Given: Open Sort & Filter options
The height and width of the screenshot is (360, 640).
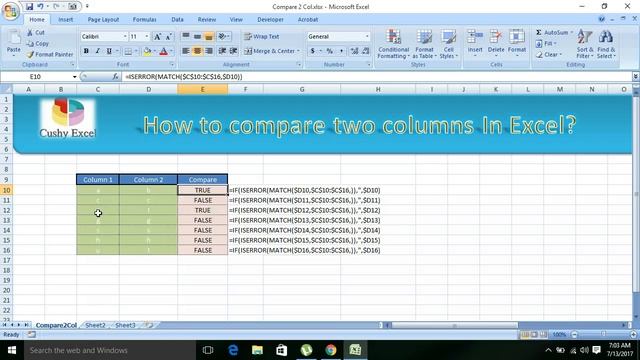Looking at the screenshot, I should point(585,44).
